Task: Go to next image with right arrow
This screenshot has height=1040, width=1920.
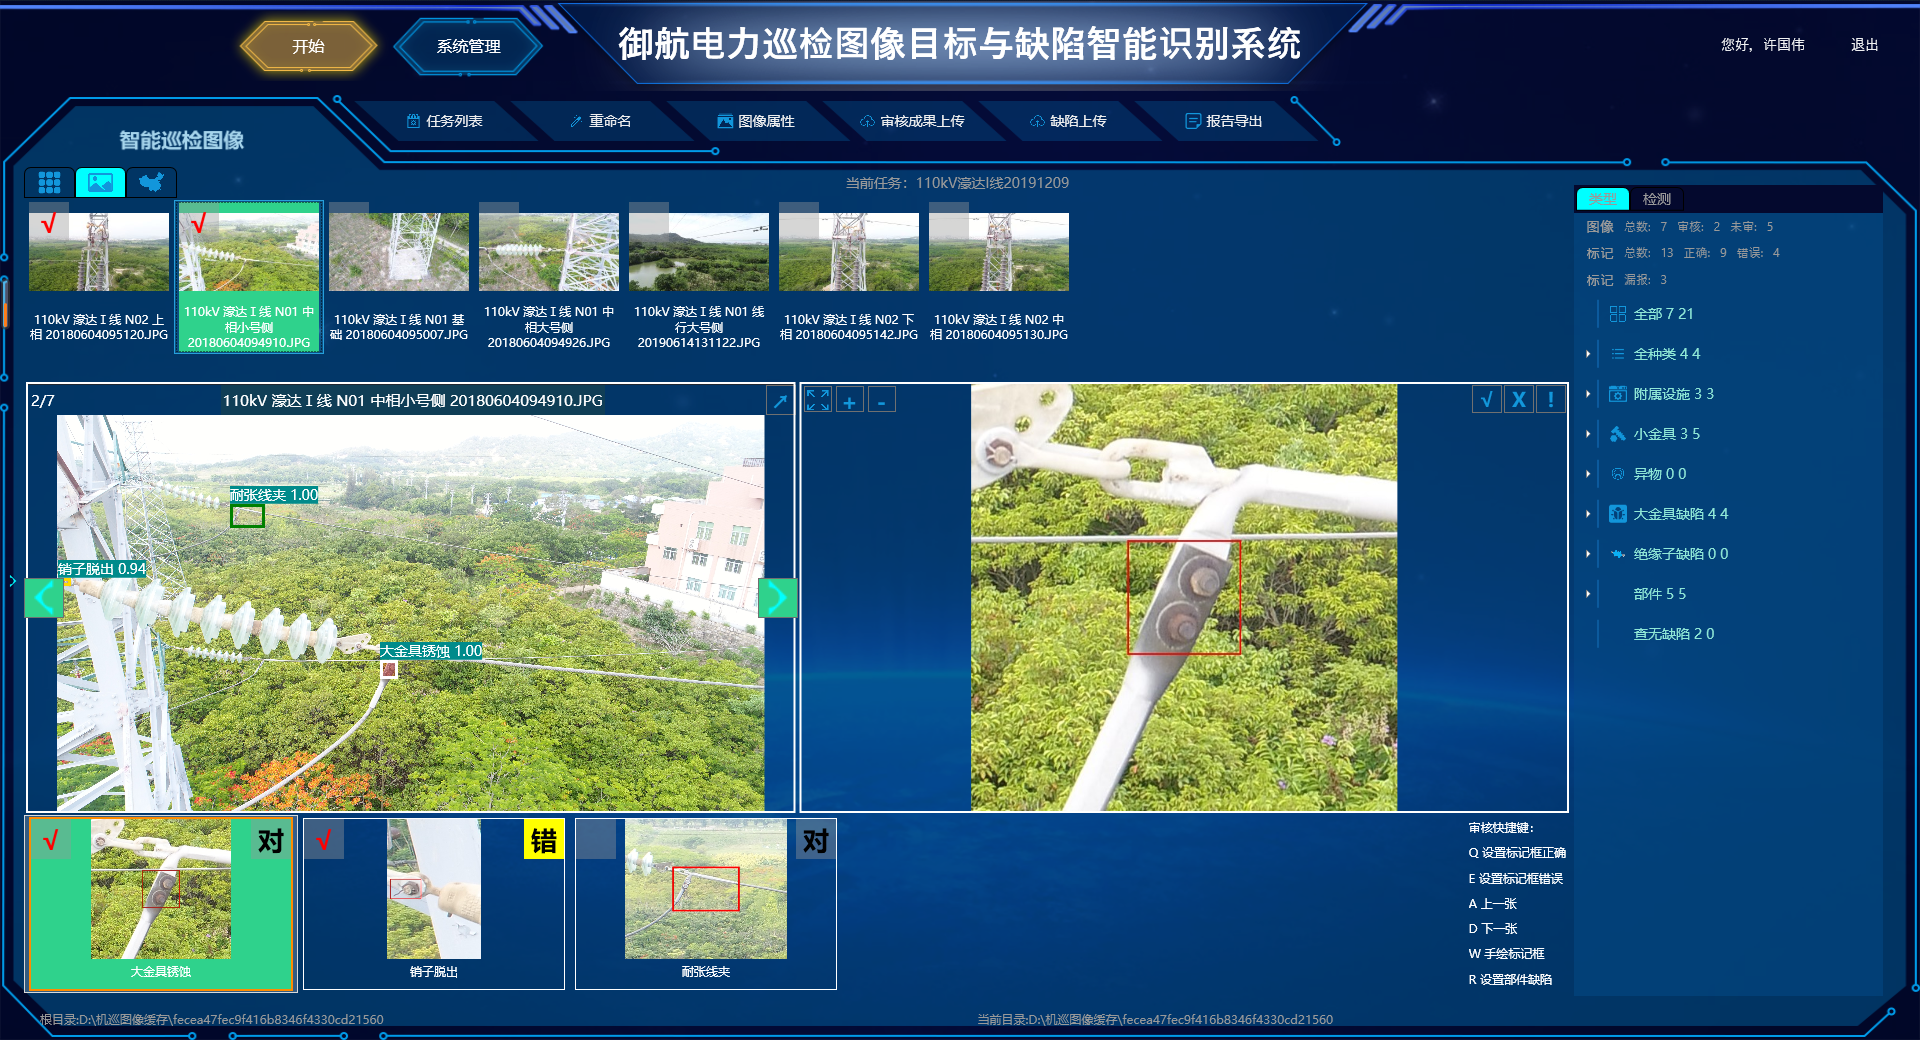Action: pyautogui.click(x=777, y=598)
